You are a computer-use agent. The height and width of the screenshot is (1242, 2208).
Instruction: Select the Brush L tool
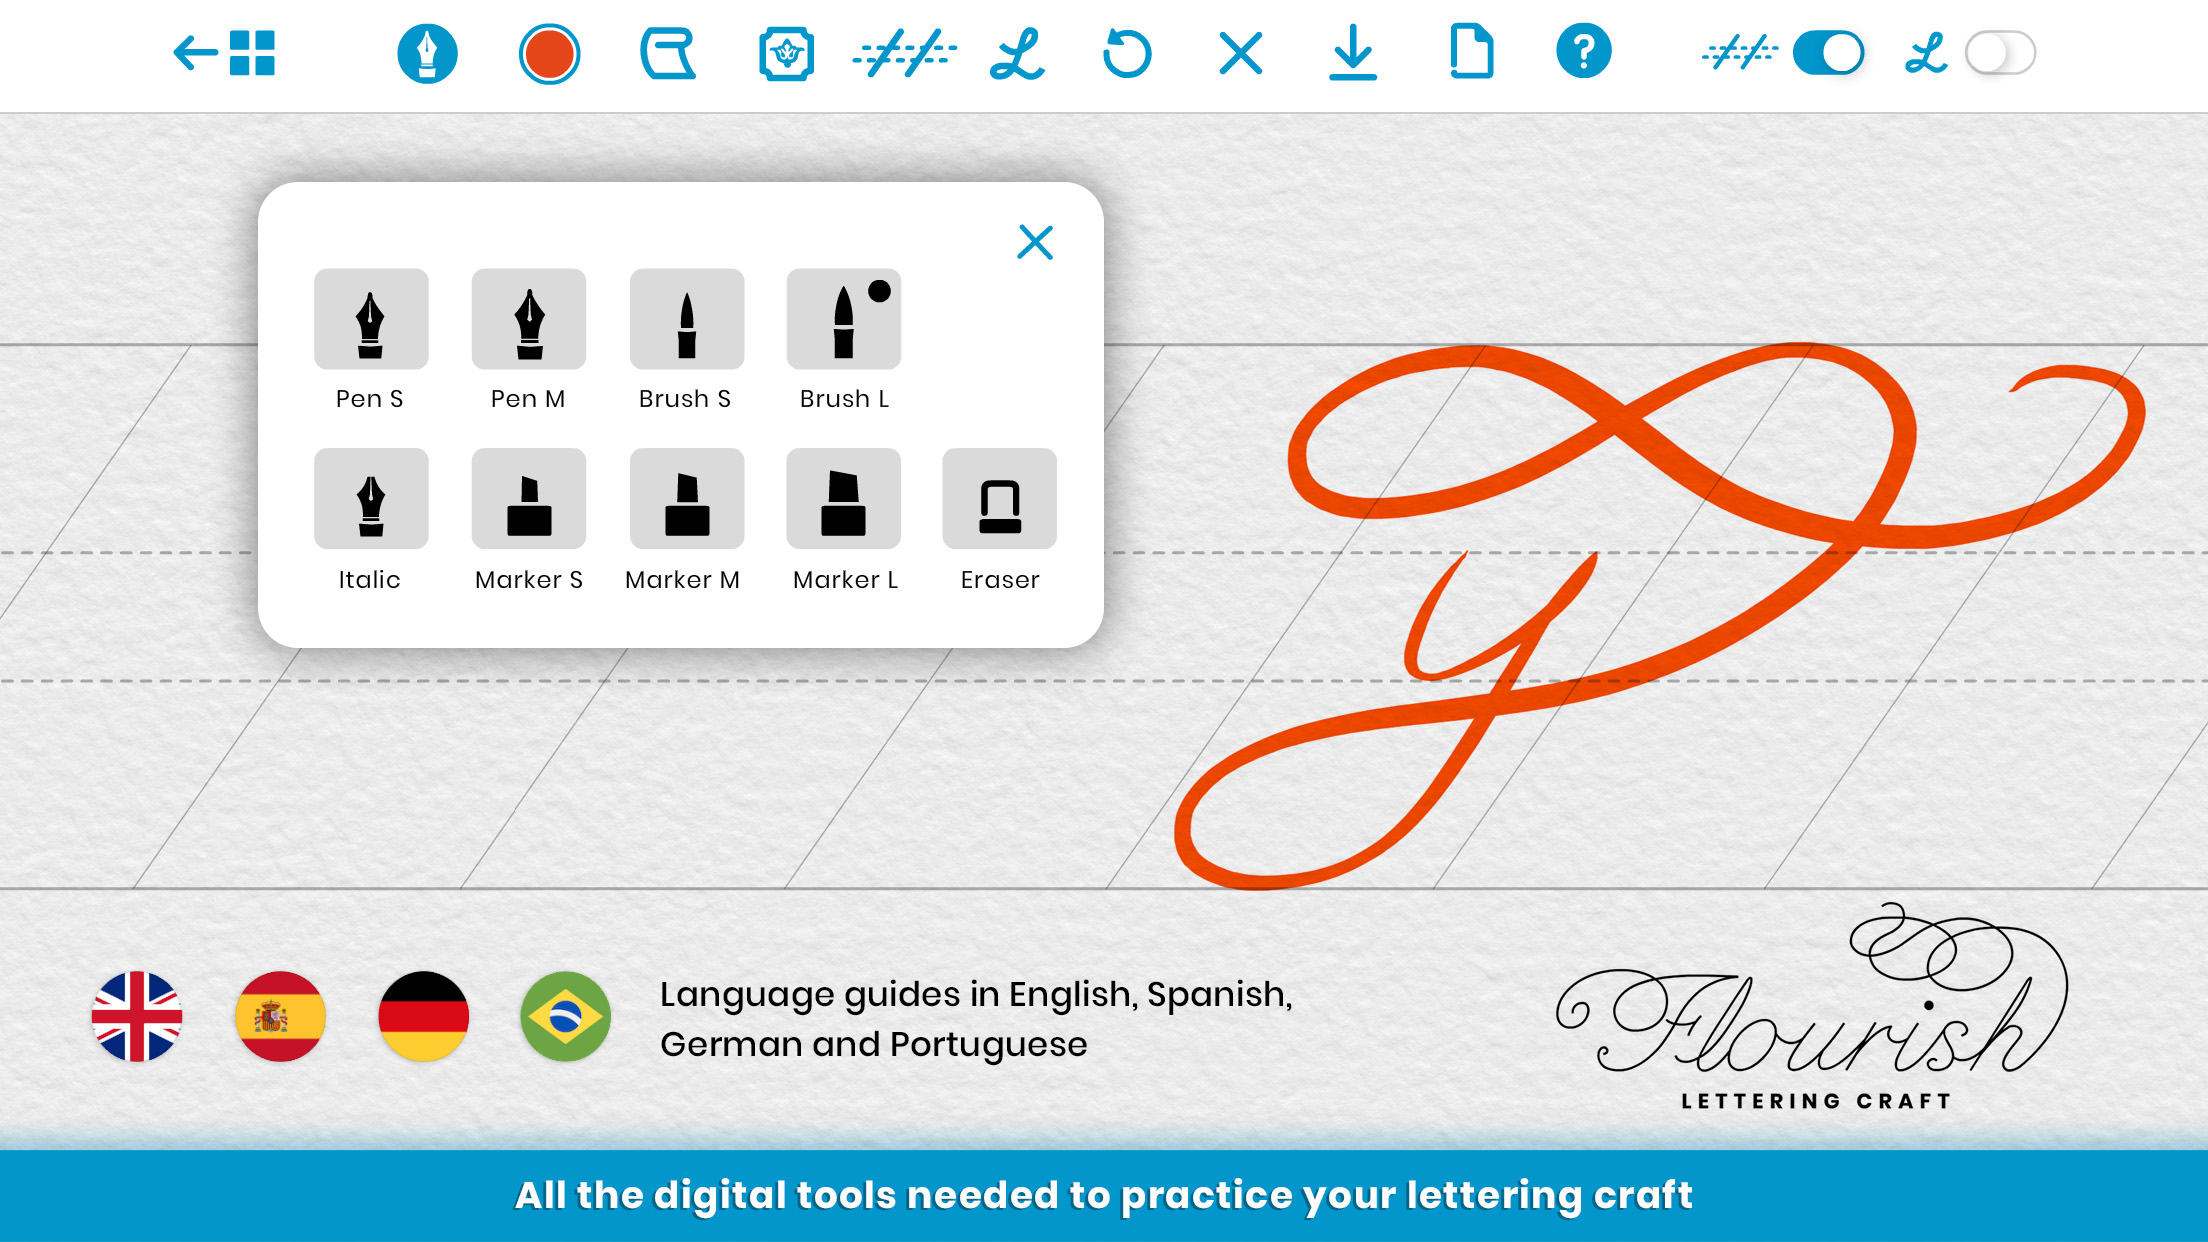click(843, 319)
